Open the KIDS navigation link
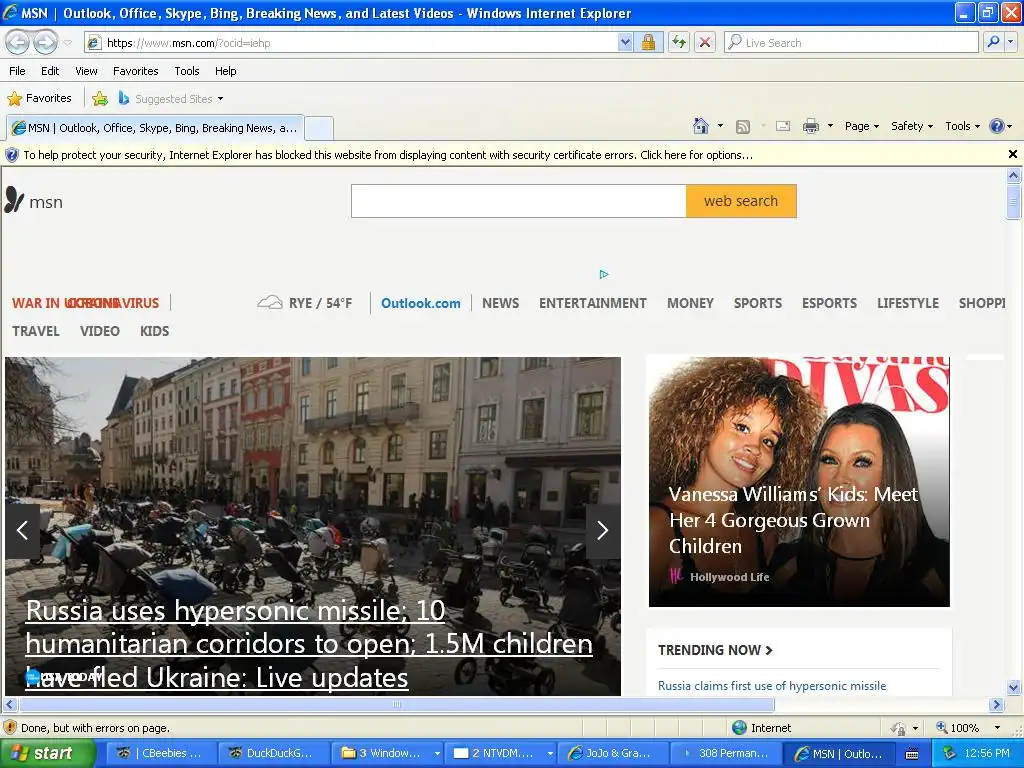The height and width of the screenshot is (768, 1024). click(154, 331)
